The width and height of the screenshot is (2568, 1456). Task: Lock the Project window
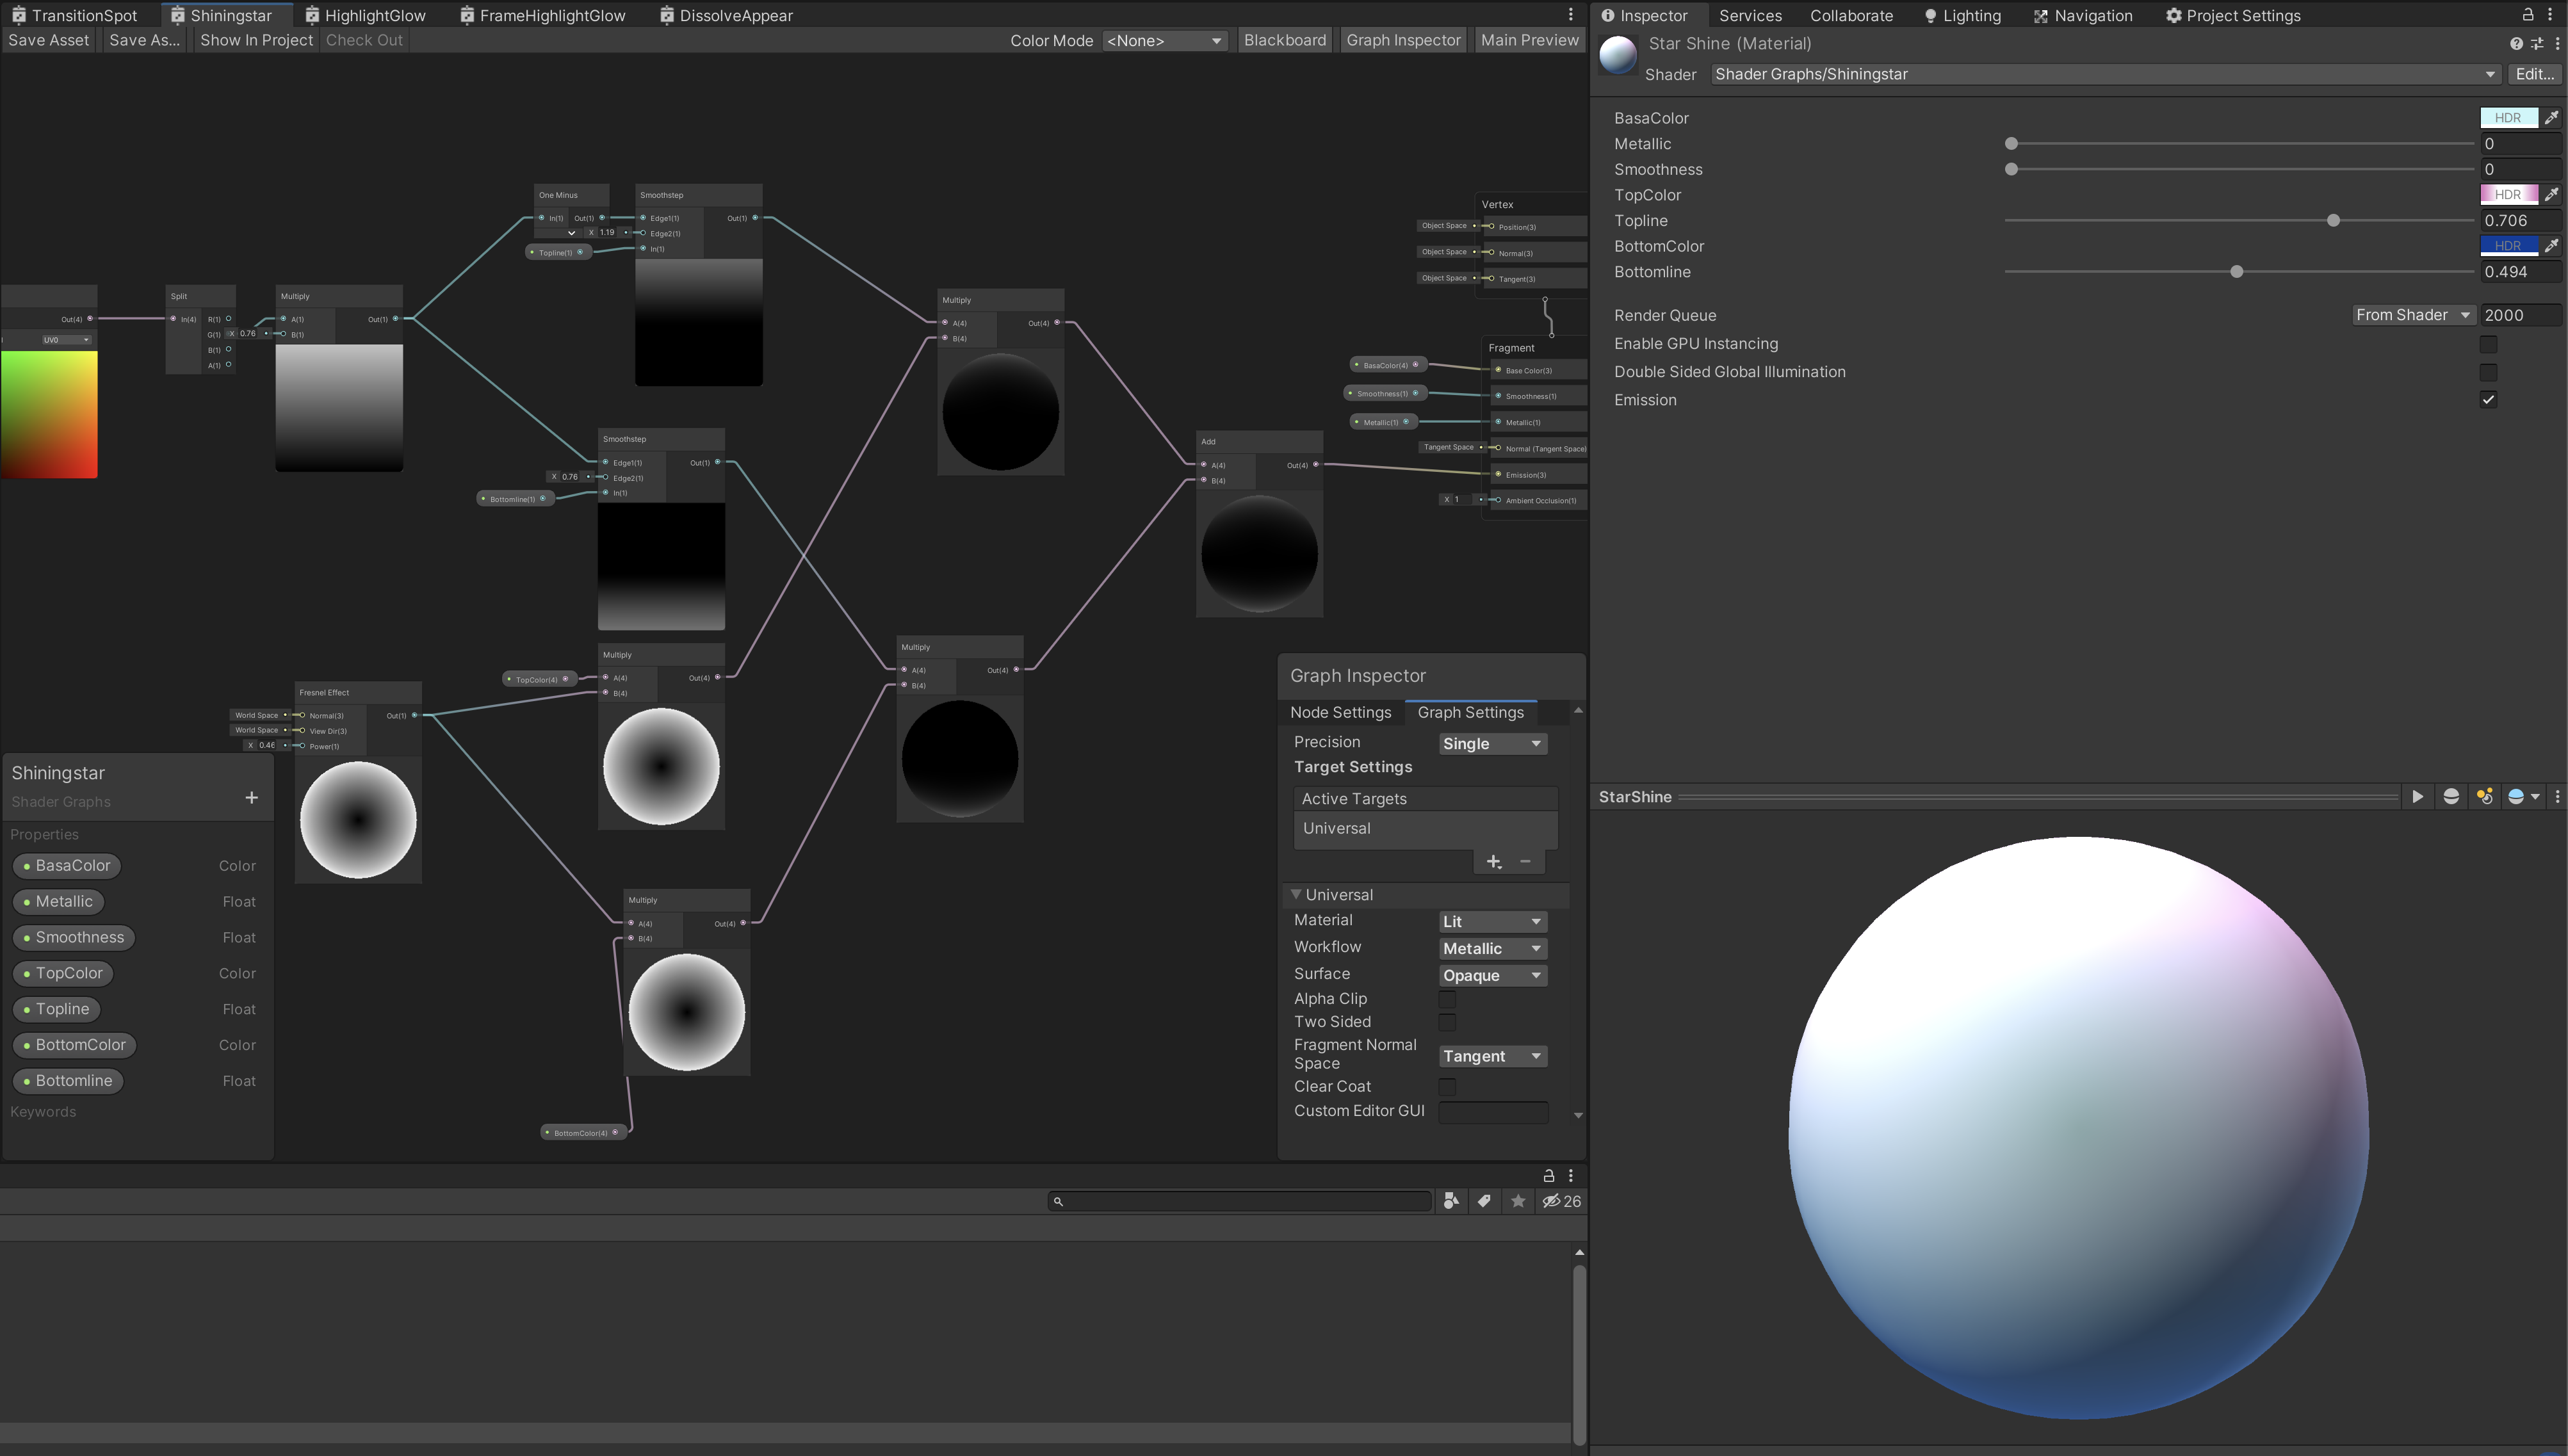tap(1548, 1176)
